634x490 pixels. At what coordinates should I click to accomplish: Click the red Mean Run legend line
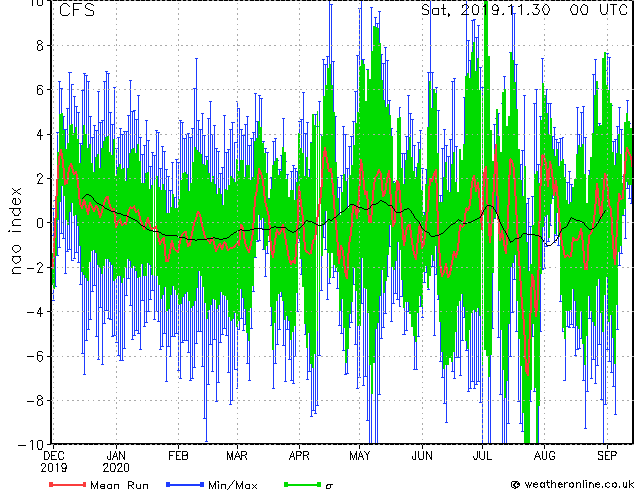(68, 484)
